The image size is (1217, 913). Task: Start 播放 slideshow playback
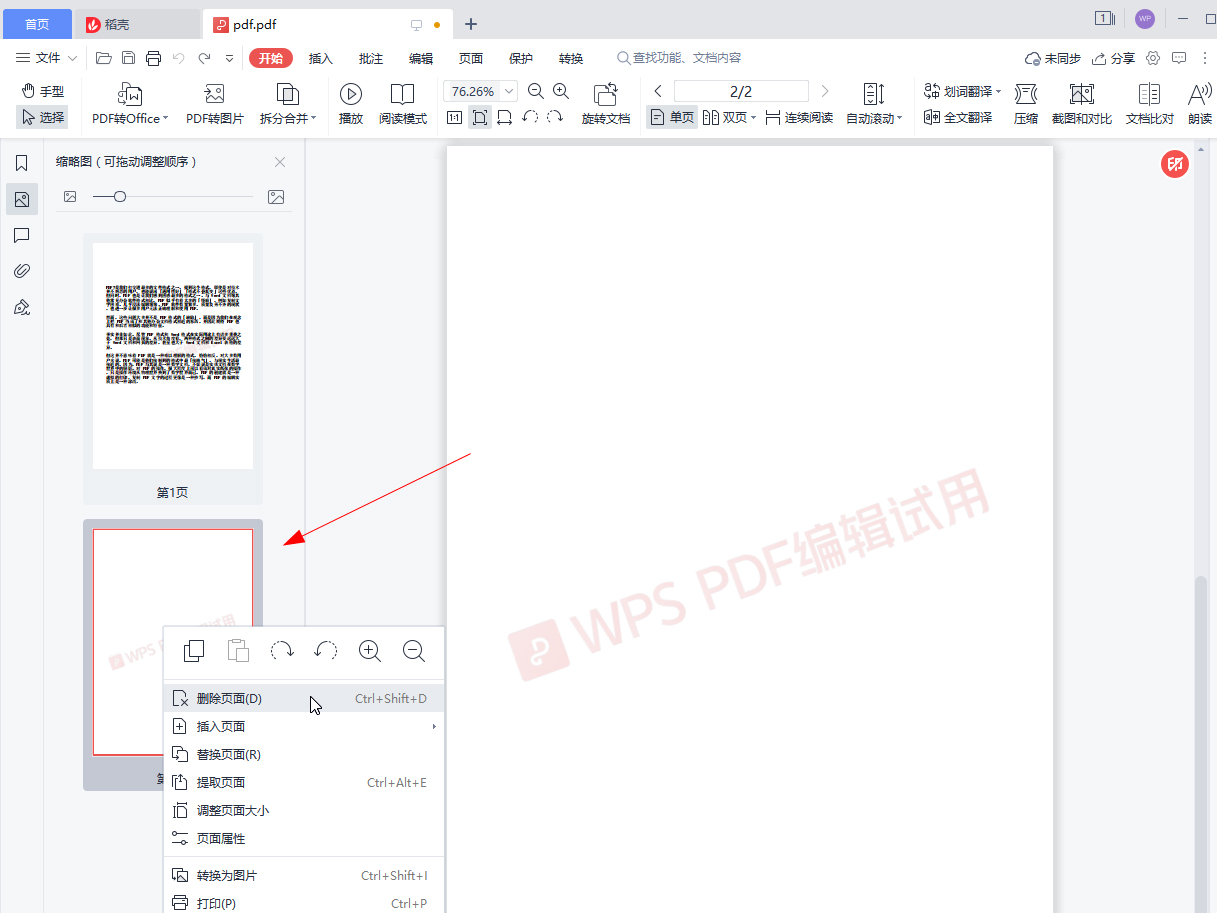coord(351,104)
